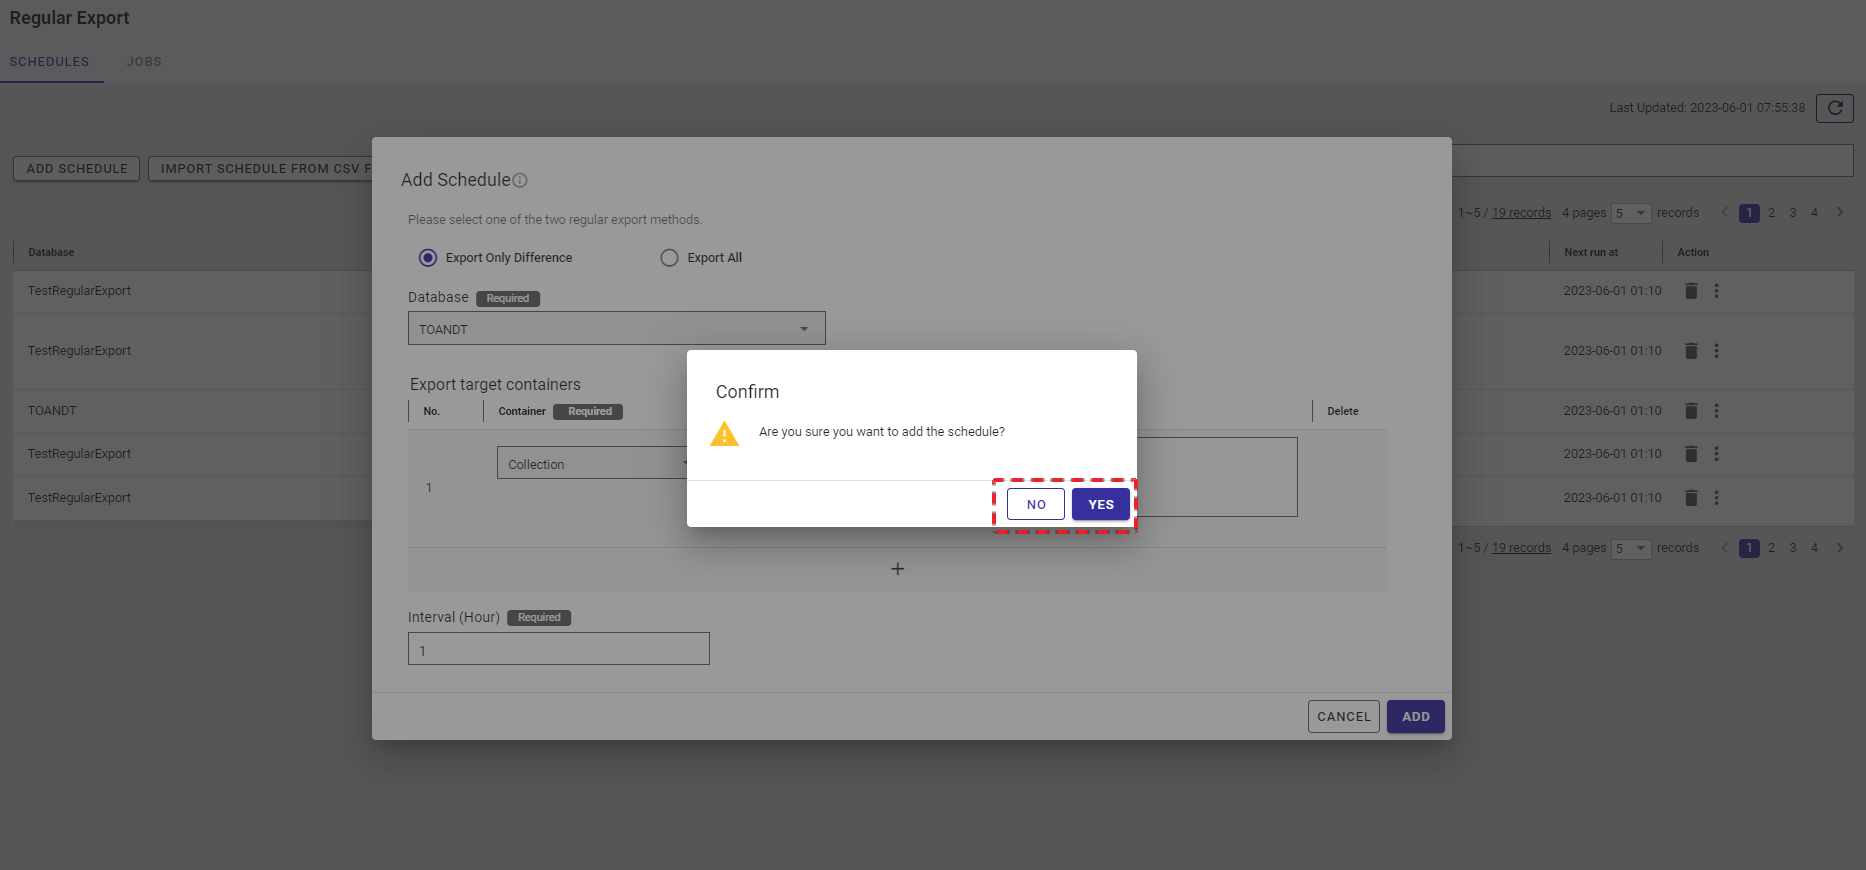The image size is (1866, 870).
Task: Open the three-dot menu in the first schedule row
Action: pyautogui.click(x=1716, y=291)
